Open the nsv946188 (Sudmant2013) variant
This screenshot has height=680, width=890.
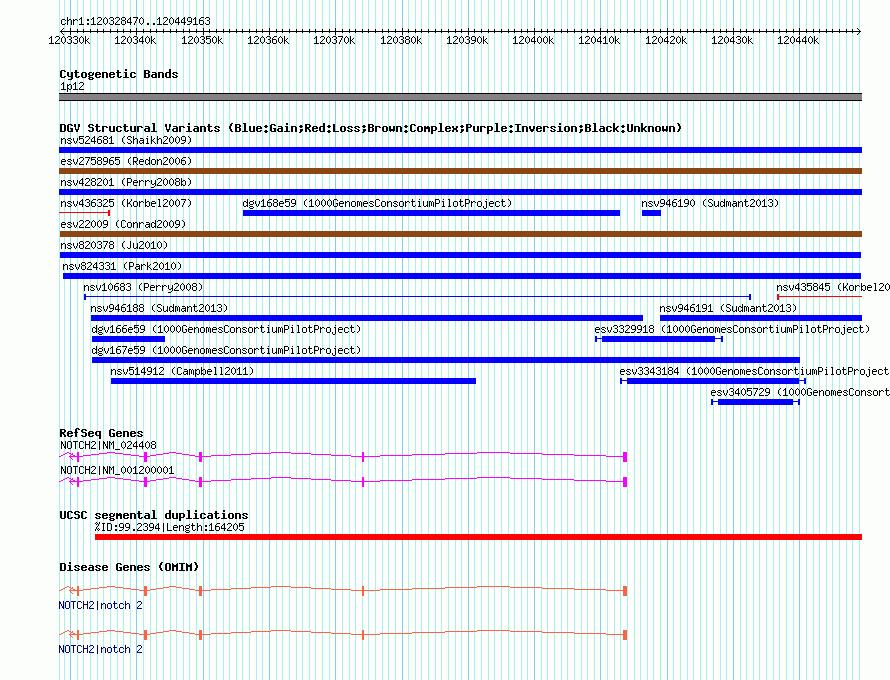(367, 318)
